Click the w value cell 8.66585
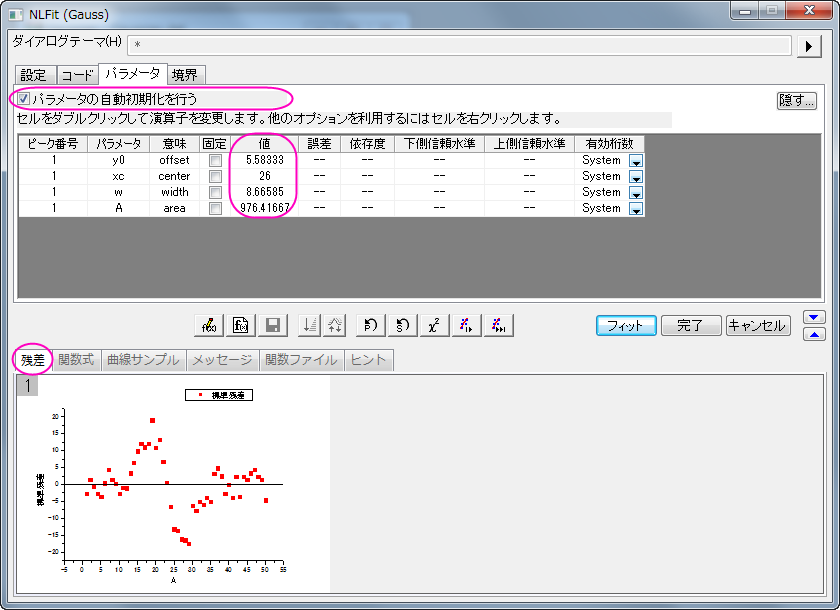Screen dimensions: 840x610 [x=264, y=192]
